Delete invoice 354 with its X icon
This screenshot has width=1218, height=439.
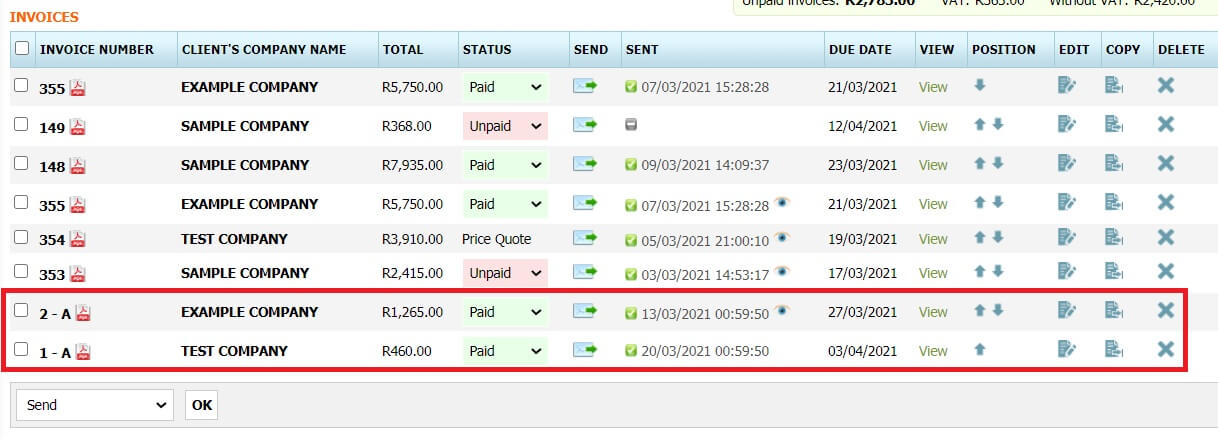[1165, 238]
